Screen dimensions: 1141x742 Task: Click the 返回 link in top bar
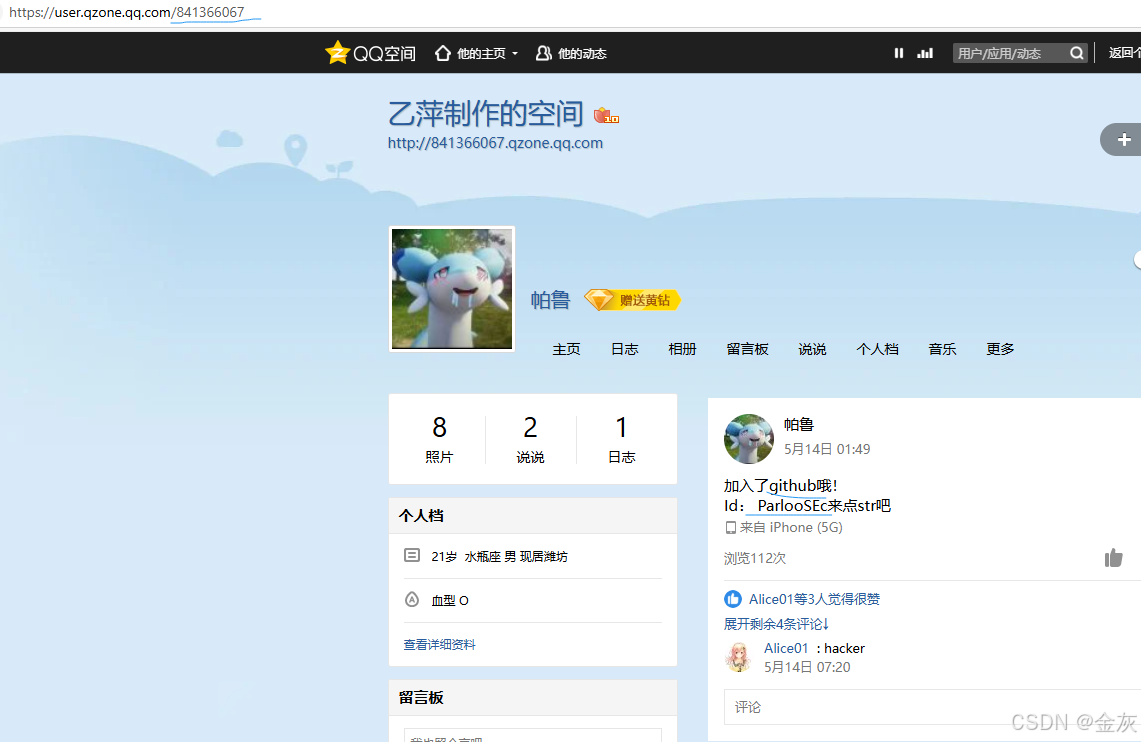click(x=1124, y=53)
